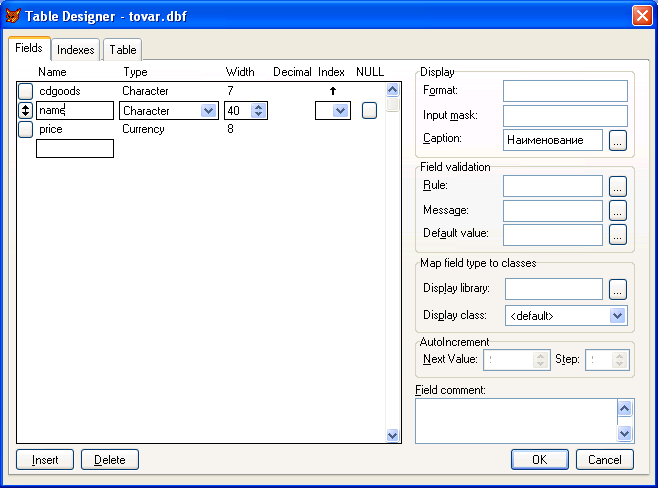This screenshot has height=488, width=658.
Task: Click the name field name input box
Action: tap(75, 110)
